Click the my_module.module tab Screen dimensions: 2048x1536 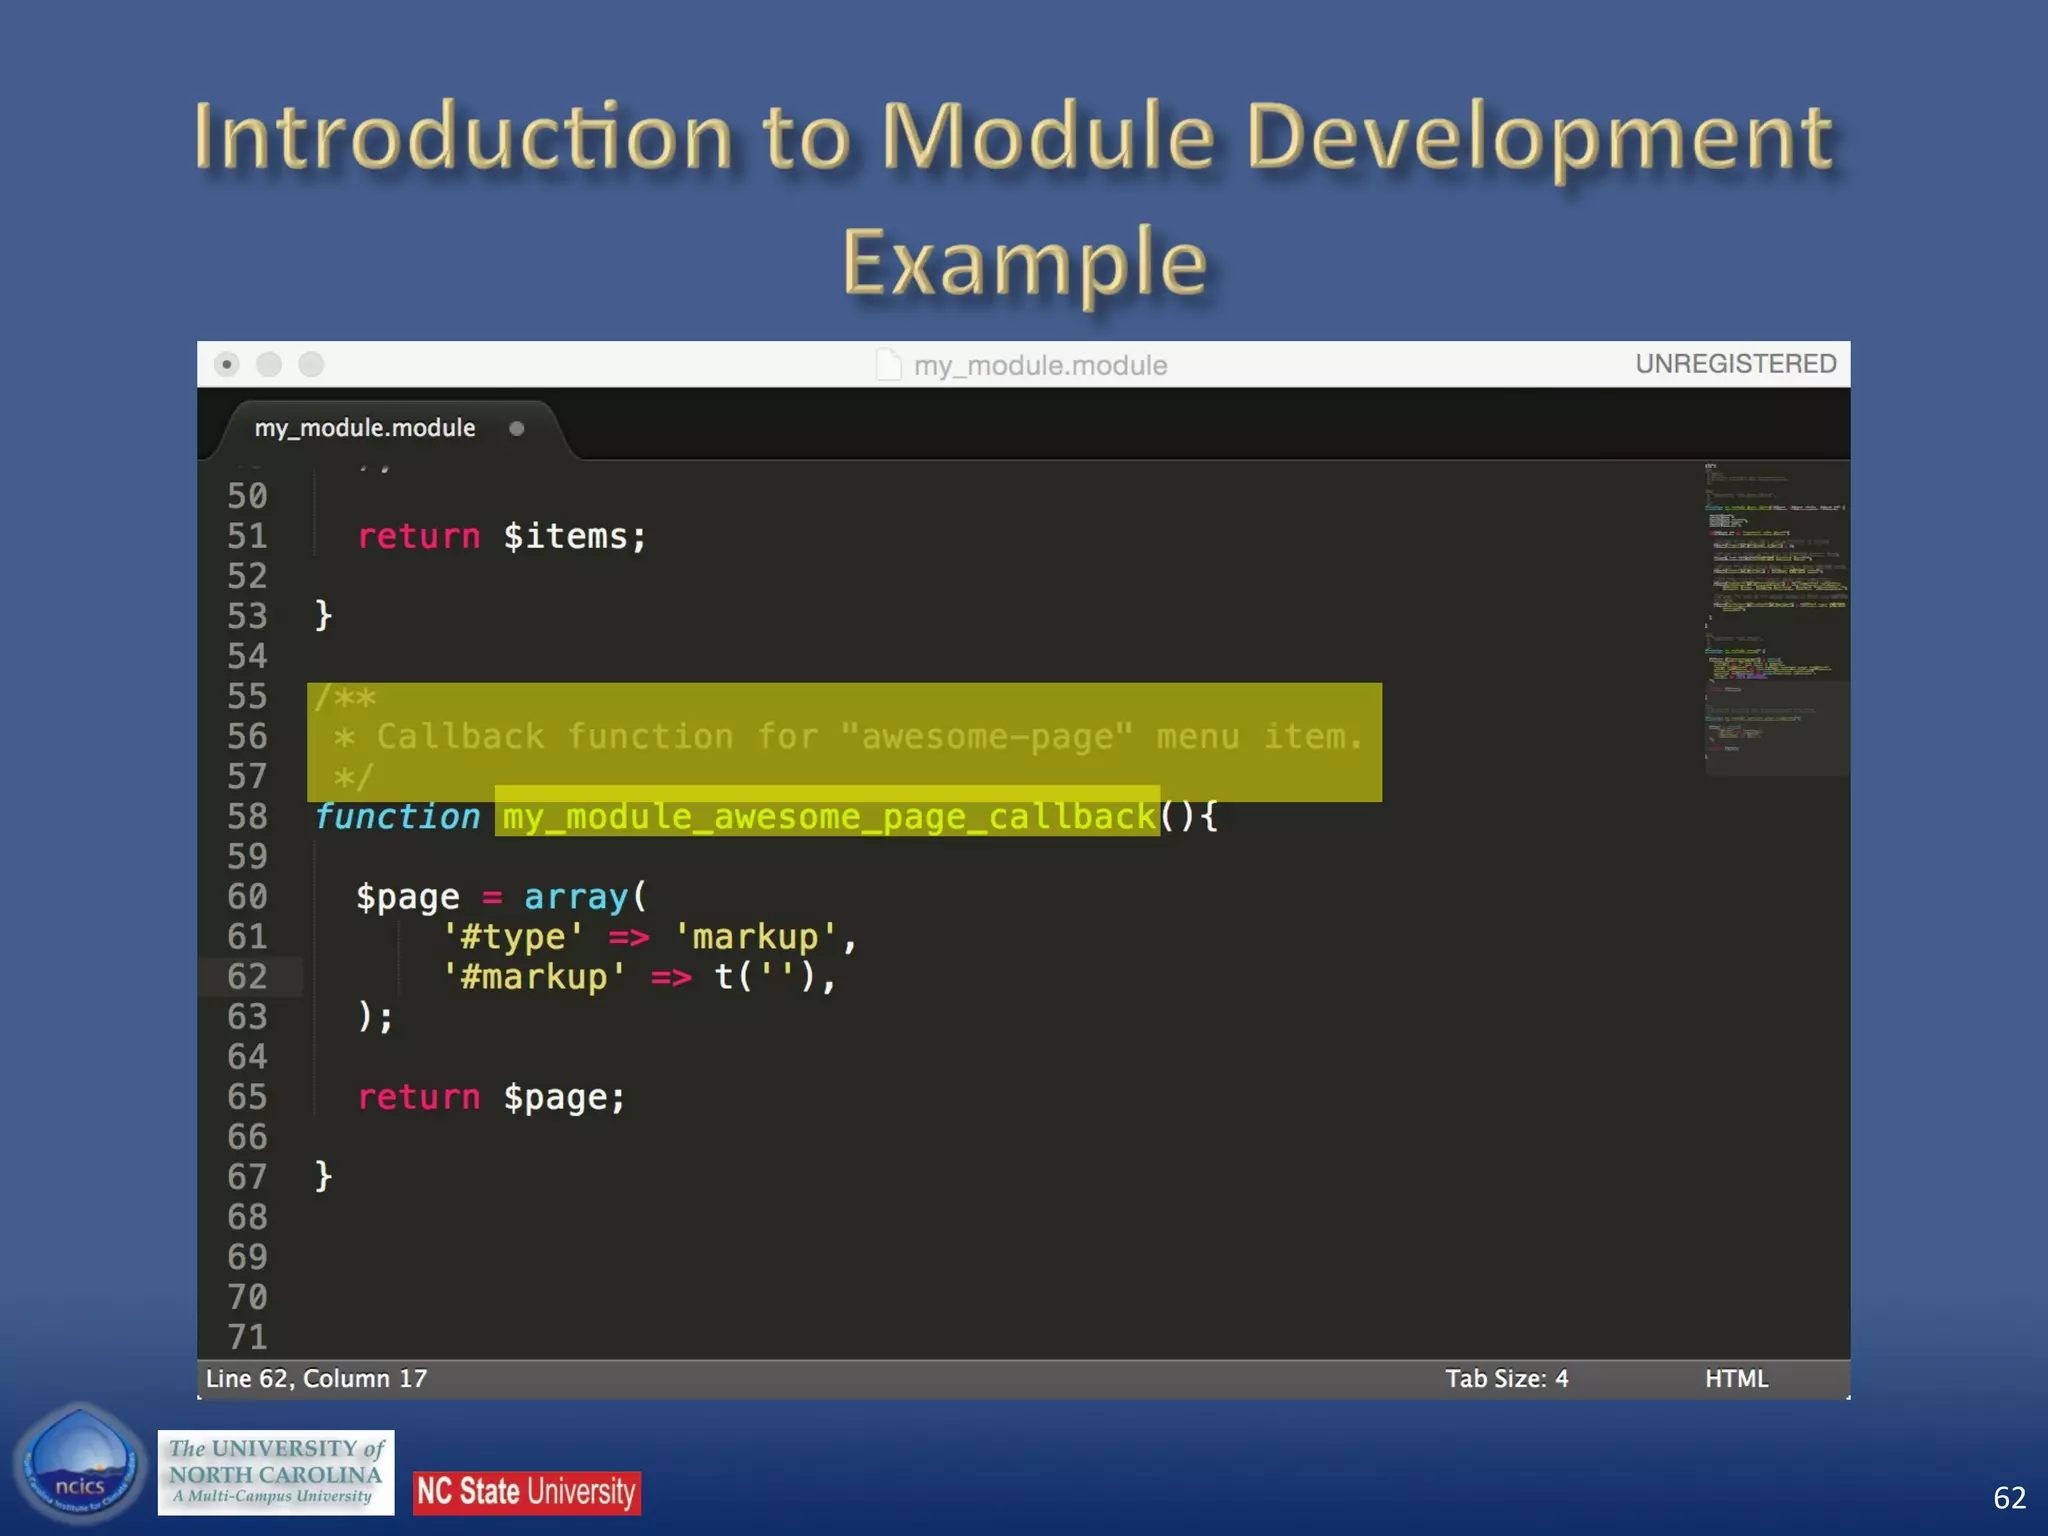(x=365, y=428)
